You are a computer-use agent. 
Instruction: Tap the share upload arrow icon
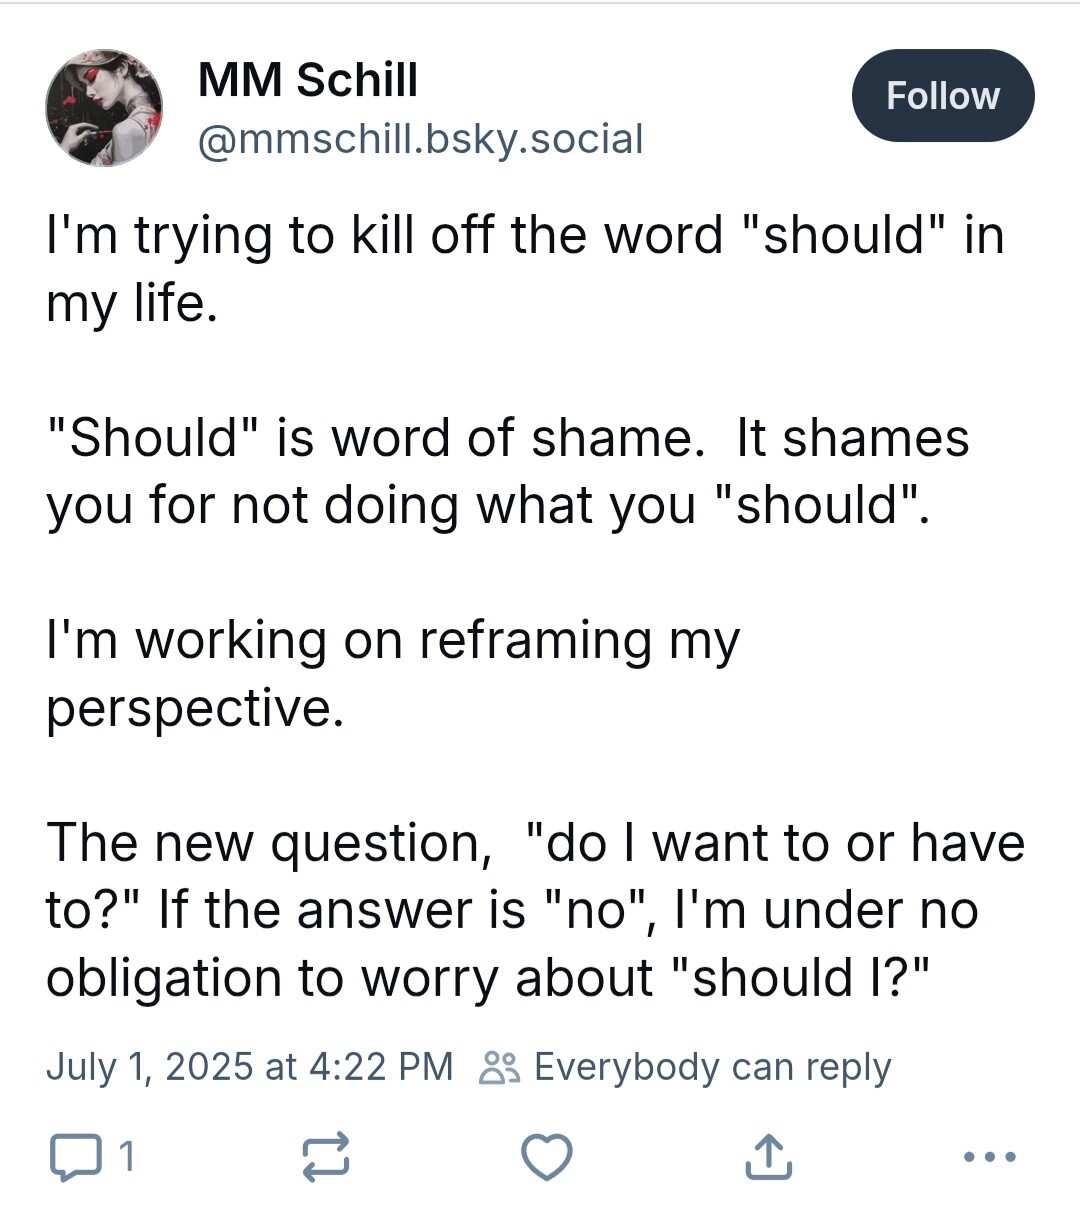768,1157
